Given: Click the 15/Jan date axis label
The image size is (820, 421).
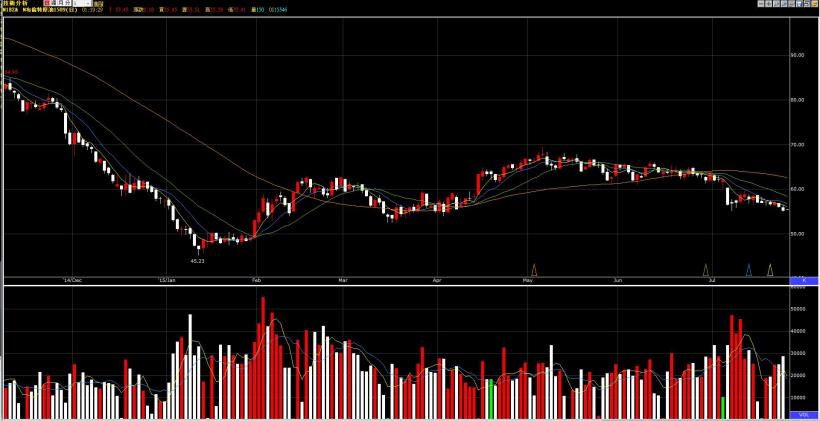Looking at the screenshot, I should pos(168,280).
